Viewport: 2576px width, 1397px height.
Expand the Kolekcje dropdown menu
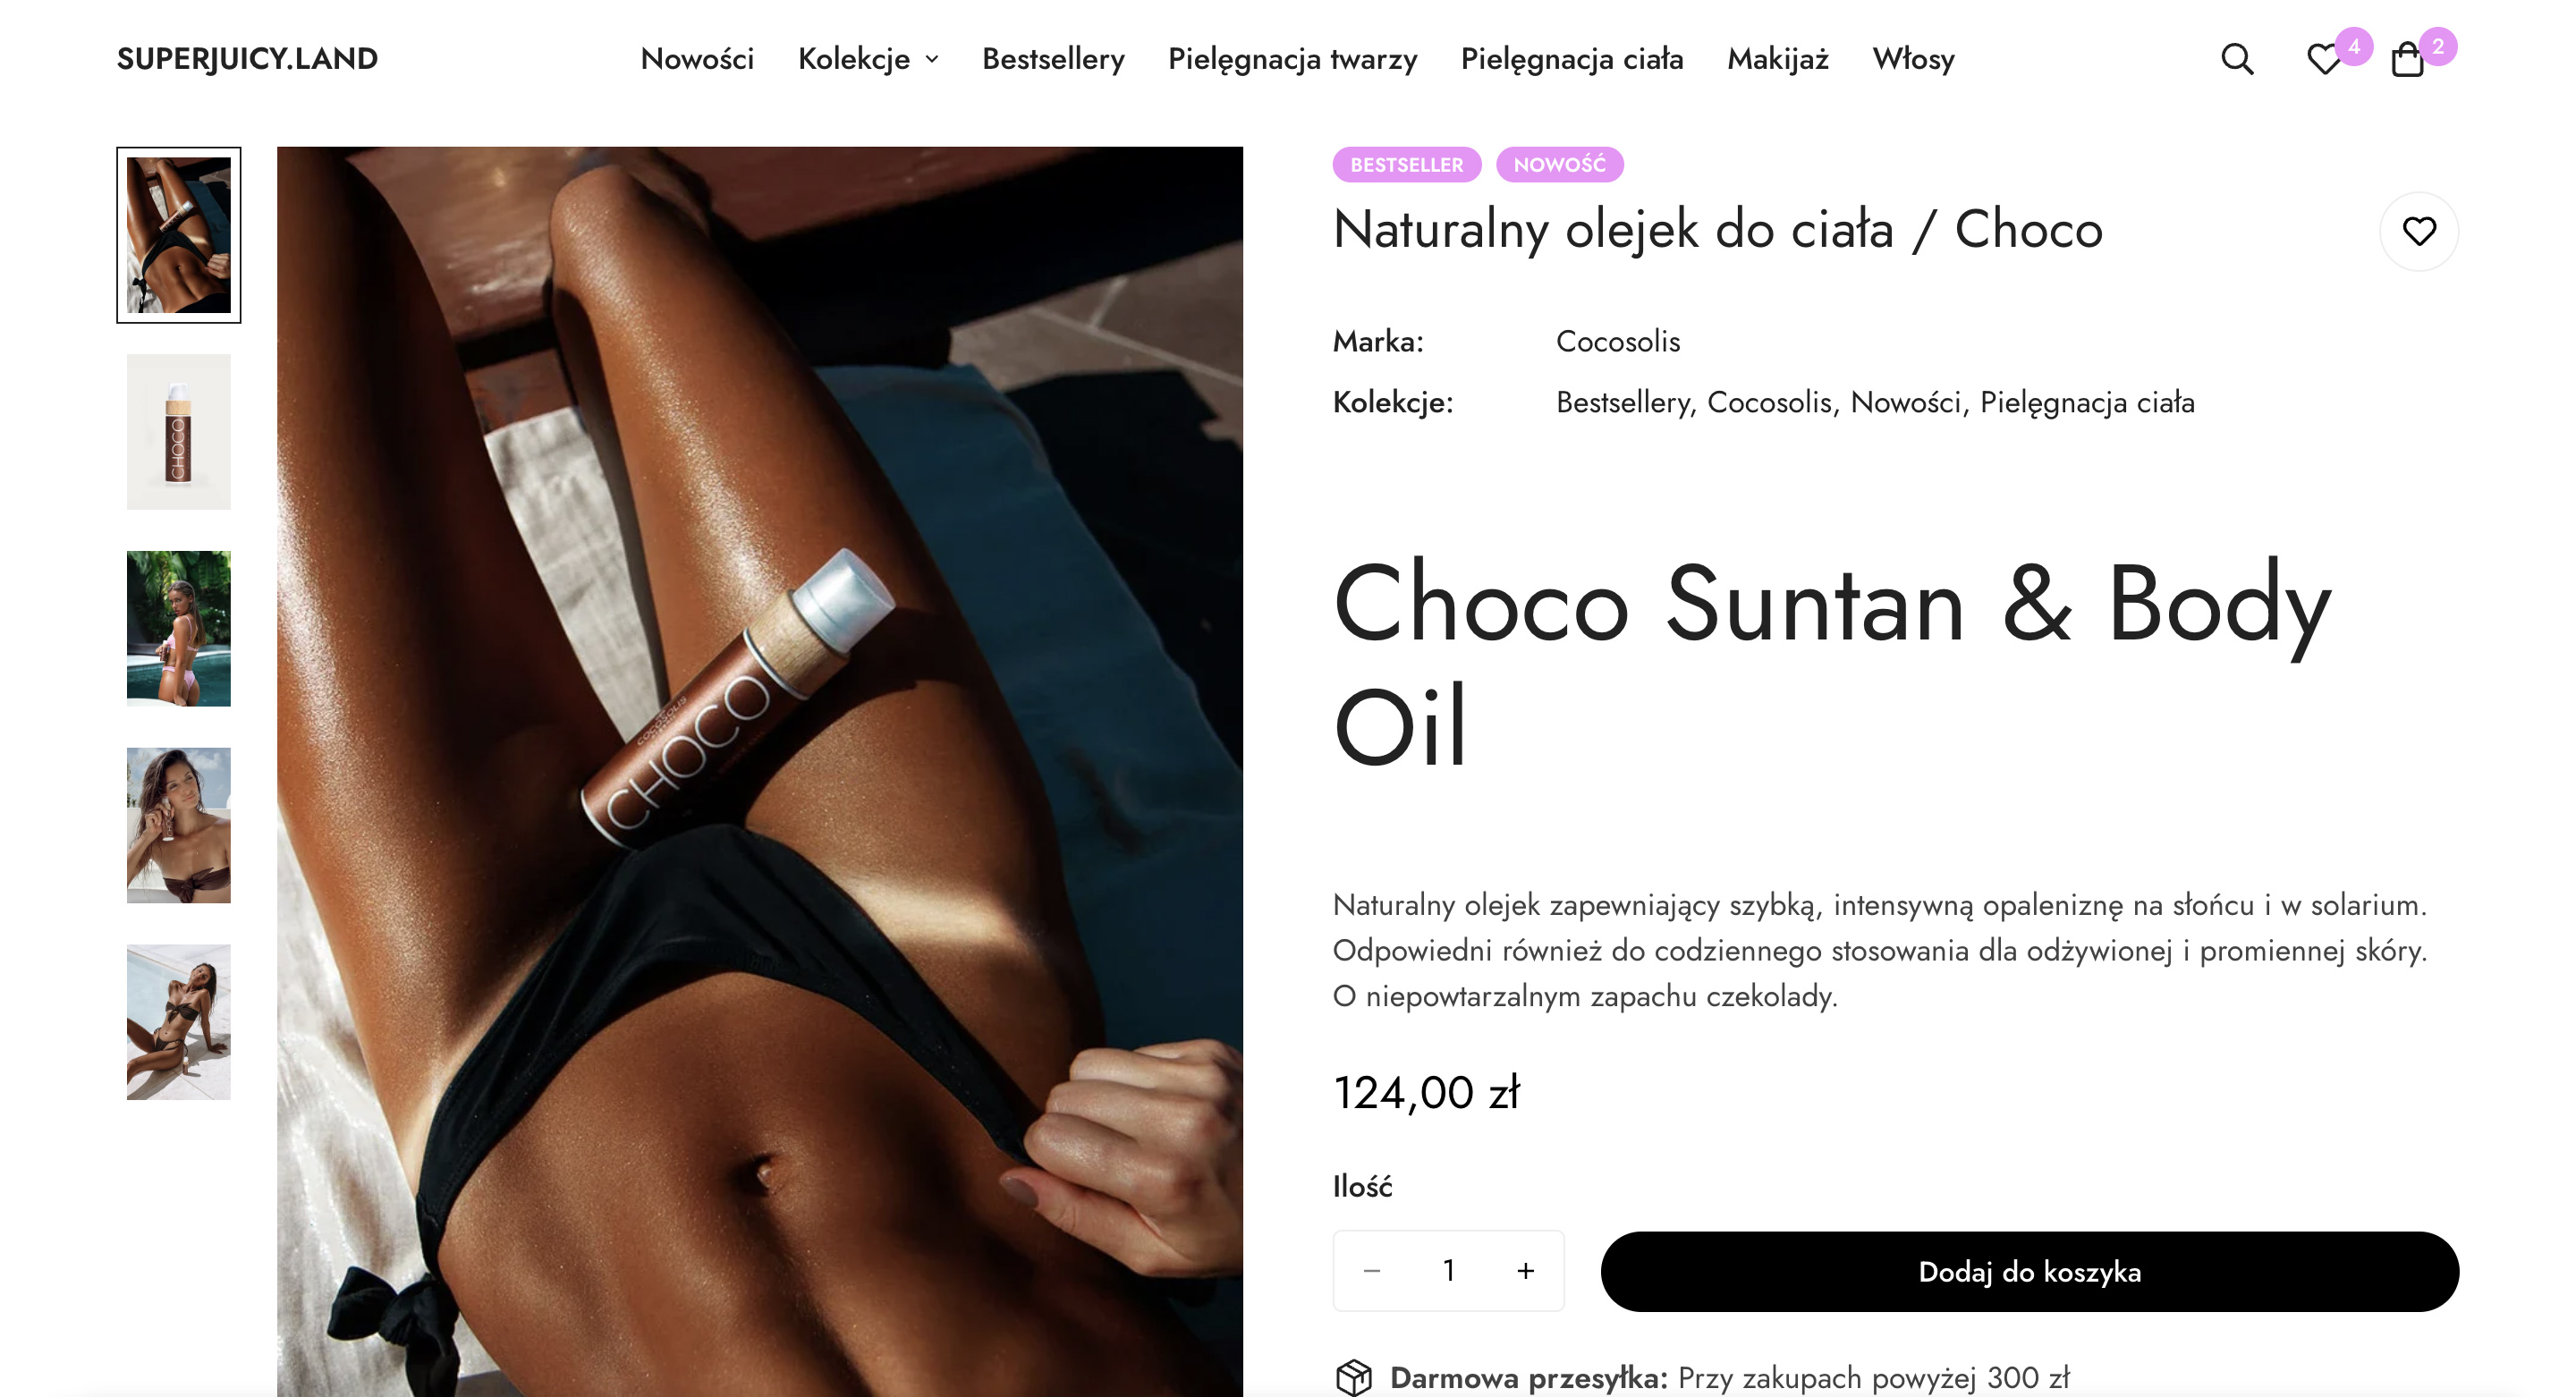click(x=868, y=59)
